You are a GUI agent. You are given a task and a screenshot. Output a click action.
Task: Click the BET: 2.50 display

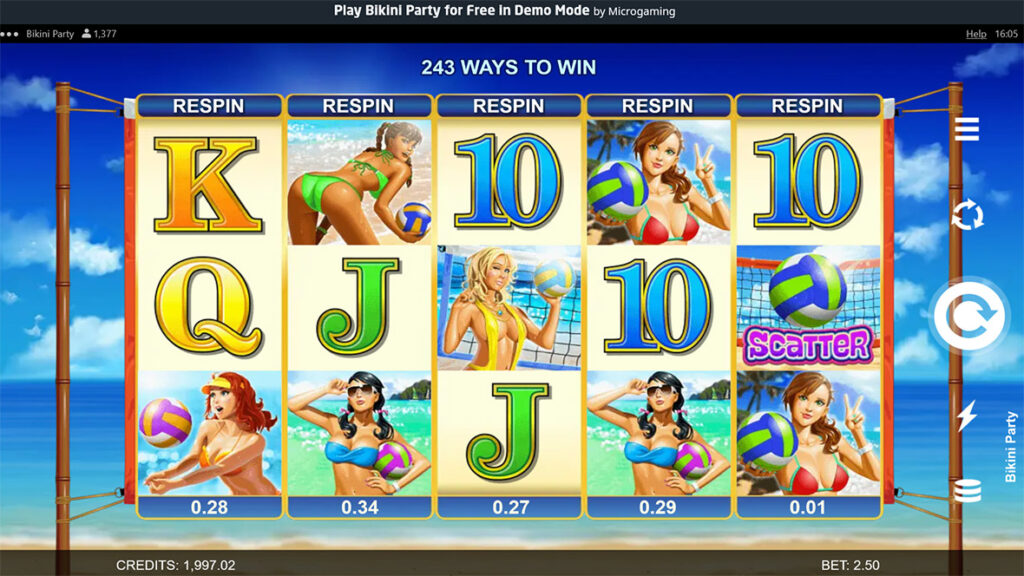(x=850, y=565)
